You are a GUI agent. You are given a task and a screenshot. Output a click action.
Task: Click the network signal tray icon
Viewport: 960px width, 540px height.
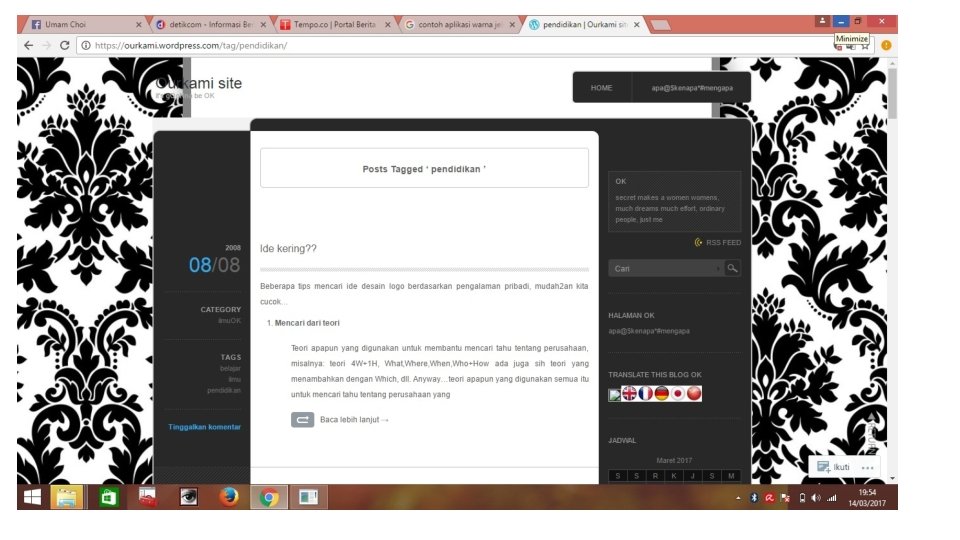click(x=831, y=498)
